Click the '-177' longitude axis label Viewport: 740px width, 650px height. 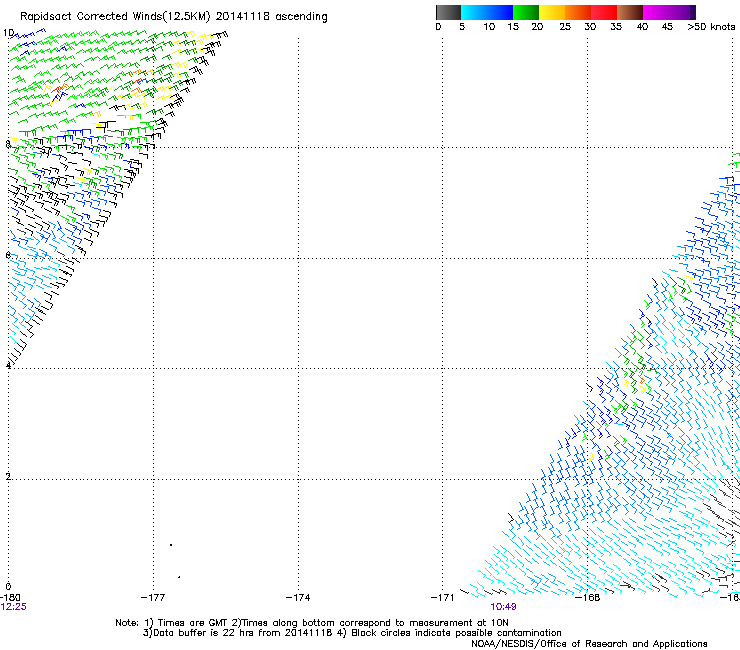click(x=153, y=598)
